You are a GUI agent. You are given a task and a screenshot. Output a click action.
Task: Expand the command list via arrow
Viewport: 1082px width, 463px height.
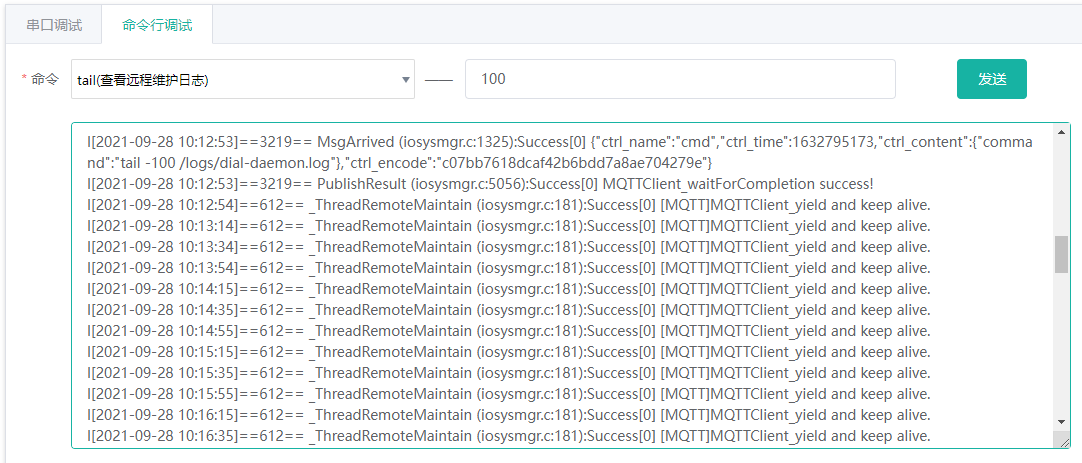tap(406, 79)
